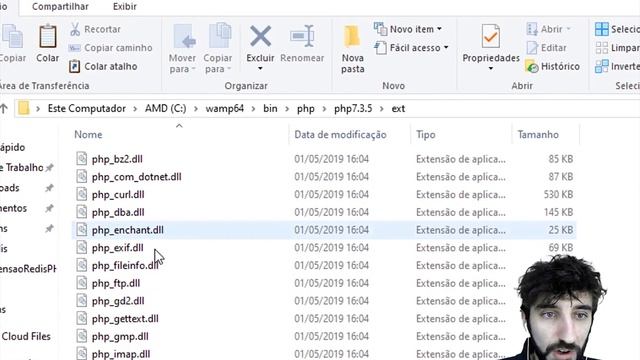Click the Editar button
The image size is (640, 360).
(x=547, y=48)
